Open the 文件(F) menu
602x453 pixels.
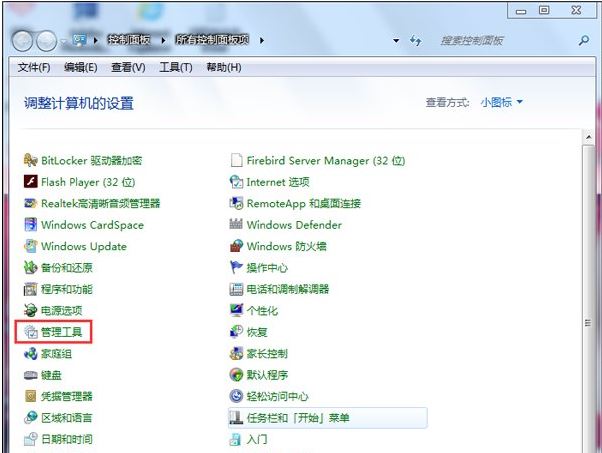pos(34,68)
